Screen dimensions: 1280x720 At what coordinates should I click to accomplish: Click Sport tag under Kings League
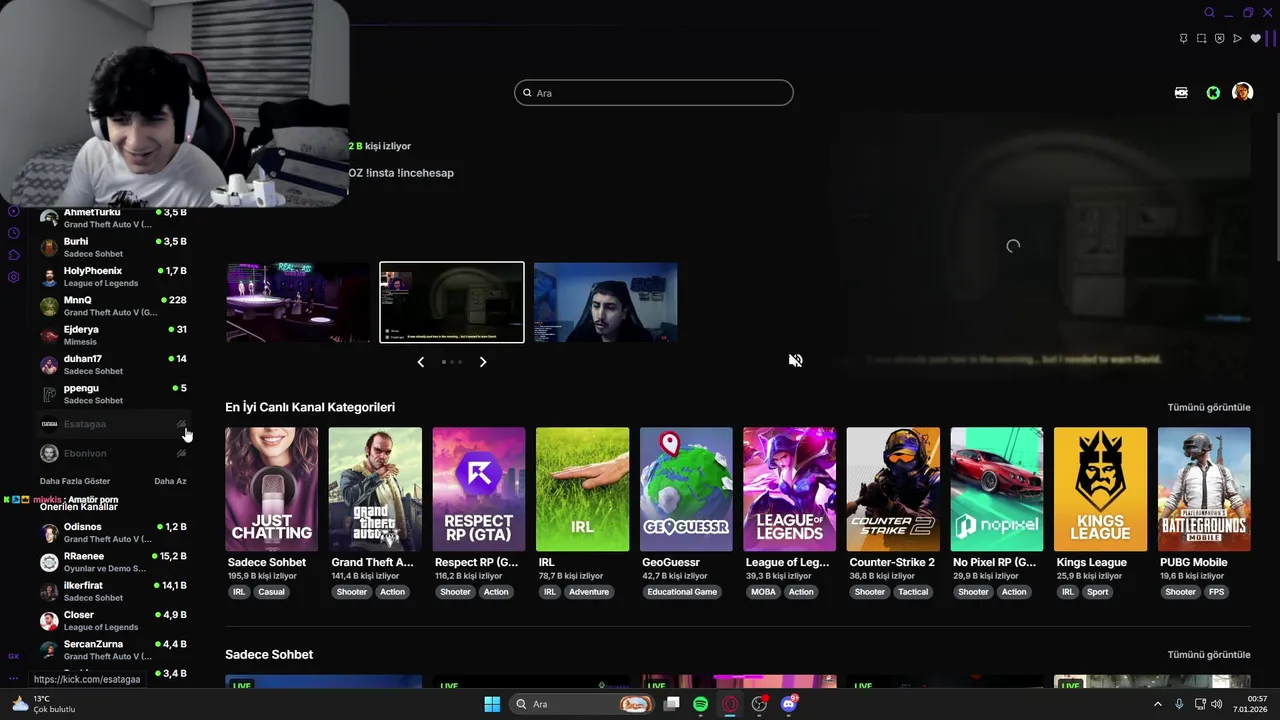tap(1098, 592)
